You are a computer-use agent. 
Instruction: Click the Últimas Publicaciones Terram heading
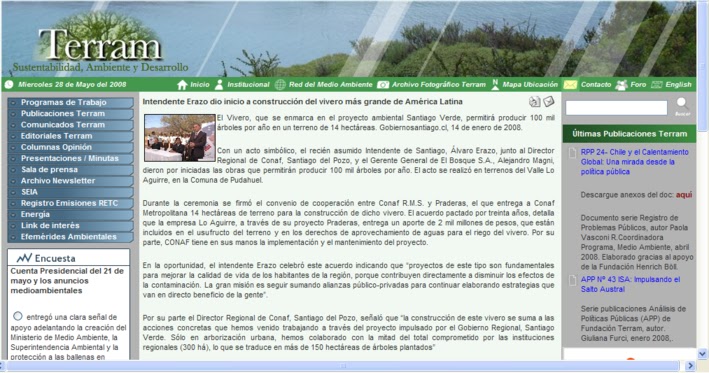pos(629,134)
